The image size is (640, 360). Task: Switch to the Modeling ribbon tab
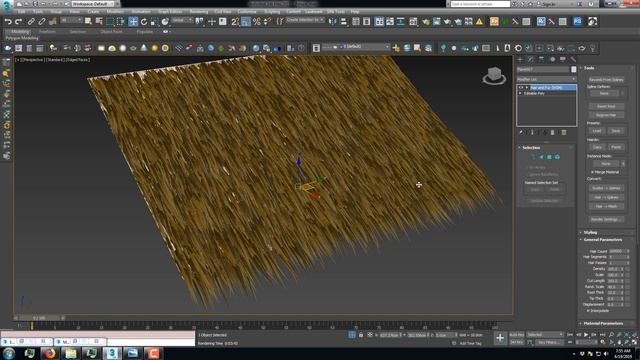[x=20, y=31]
